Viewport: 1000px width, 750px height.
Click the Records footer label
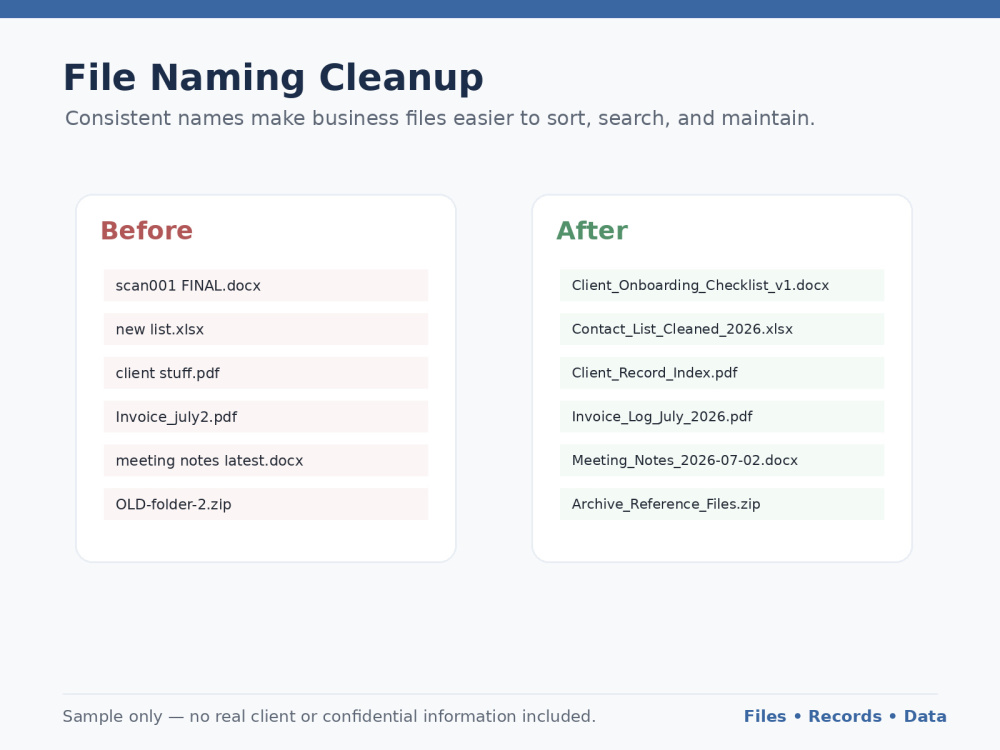[845, 716]
